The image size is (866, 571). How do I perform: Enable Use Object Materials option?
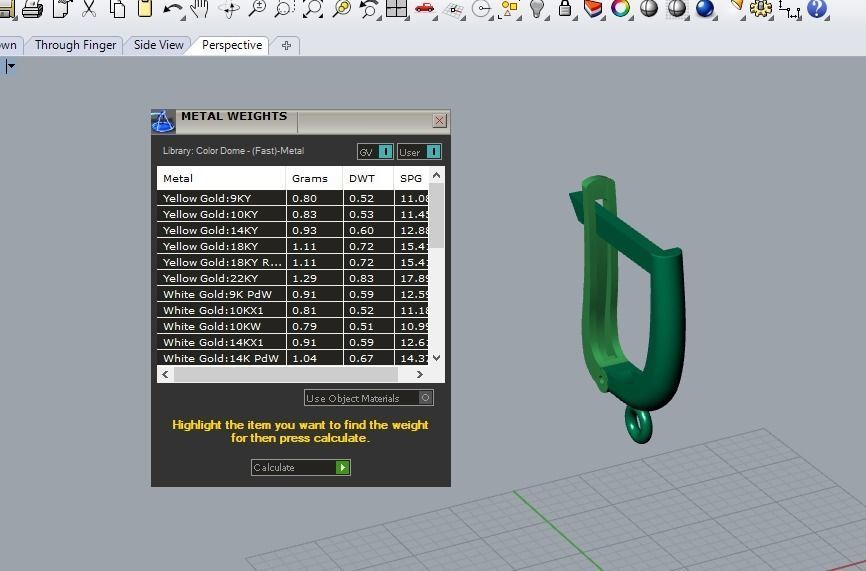coord(369,398)
